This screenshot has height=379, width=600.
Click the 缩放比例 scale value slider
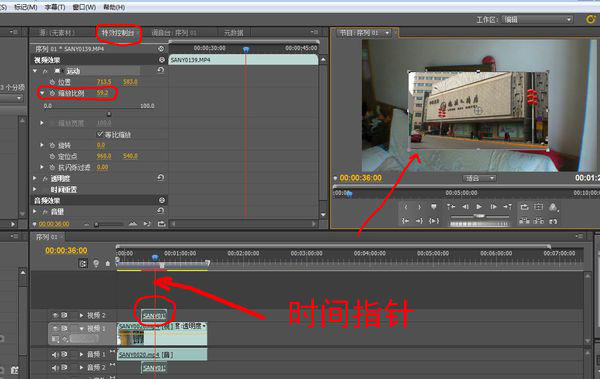(x=109, y=114)
